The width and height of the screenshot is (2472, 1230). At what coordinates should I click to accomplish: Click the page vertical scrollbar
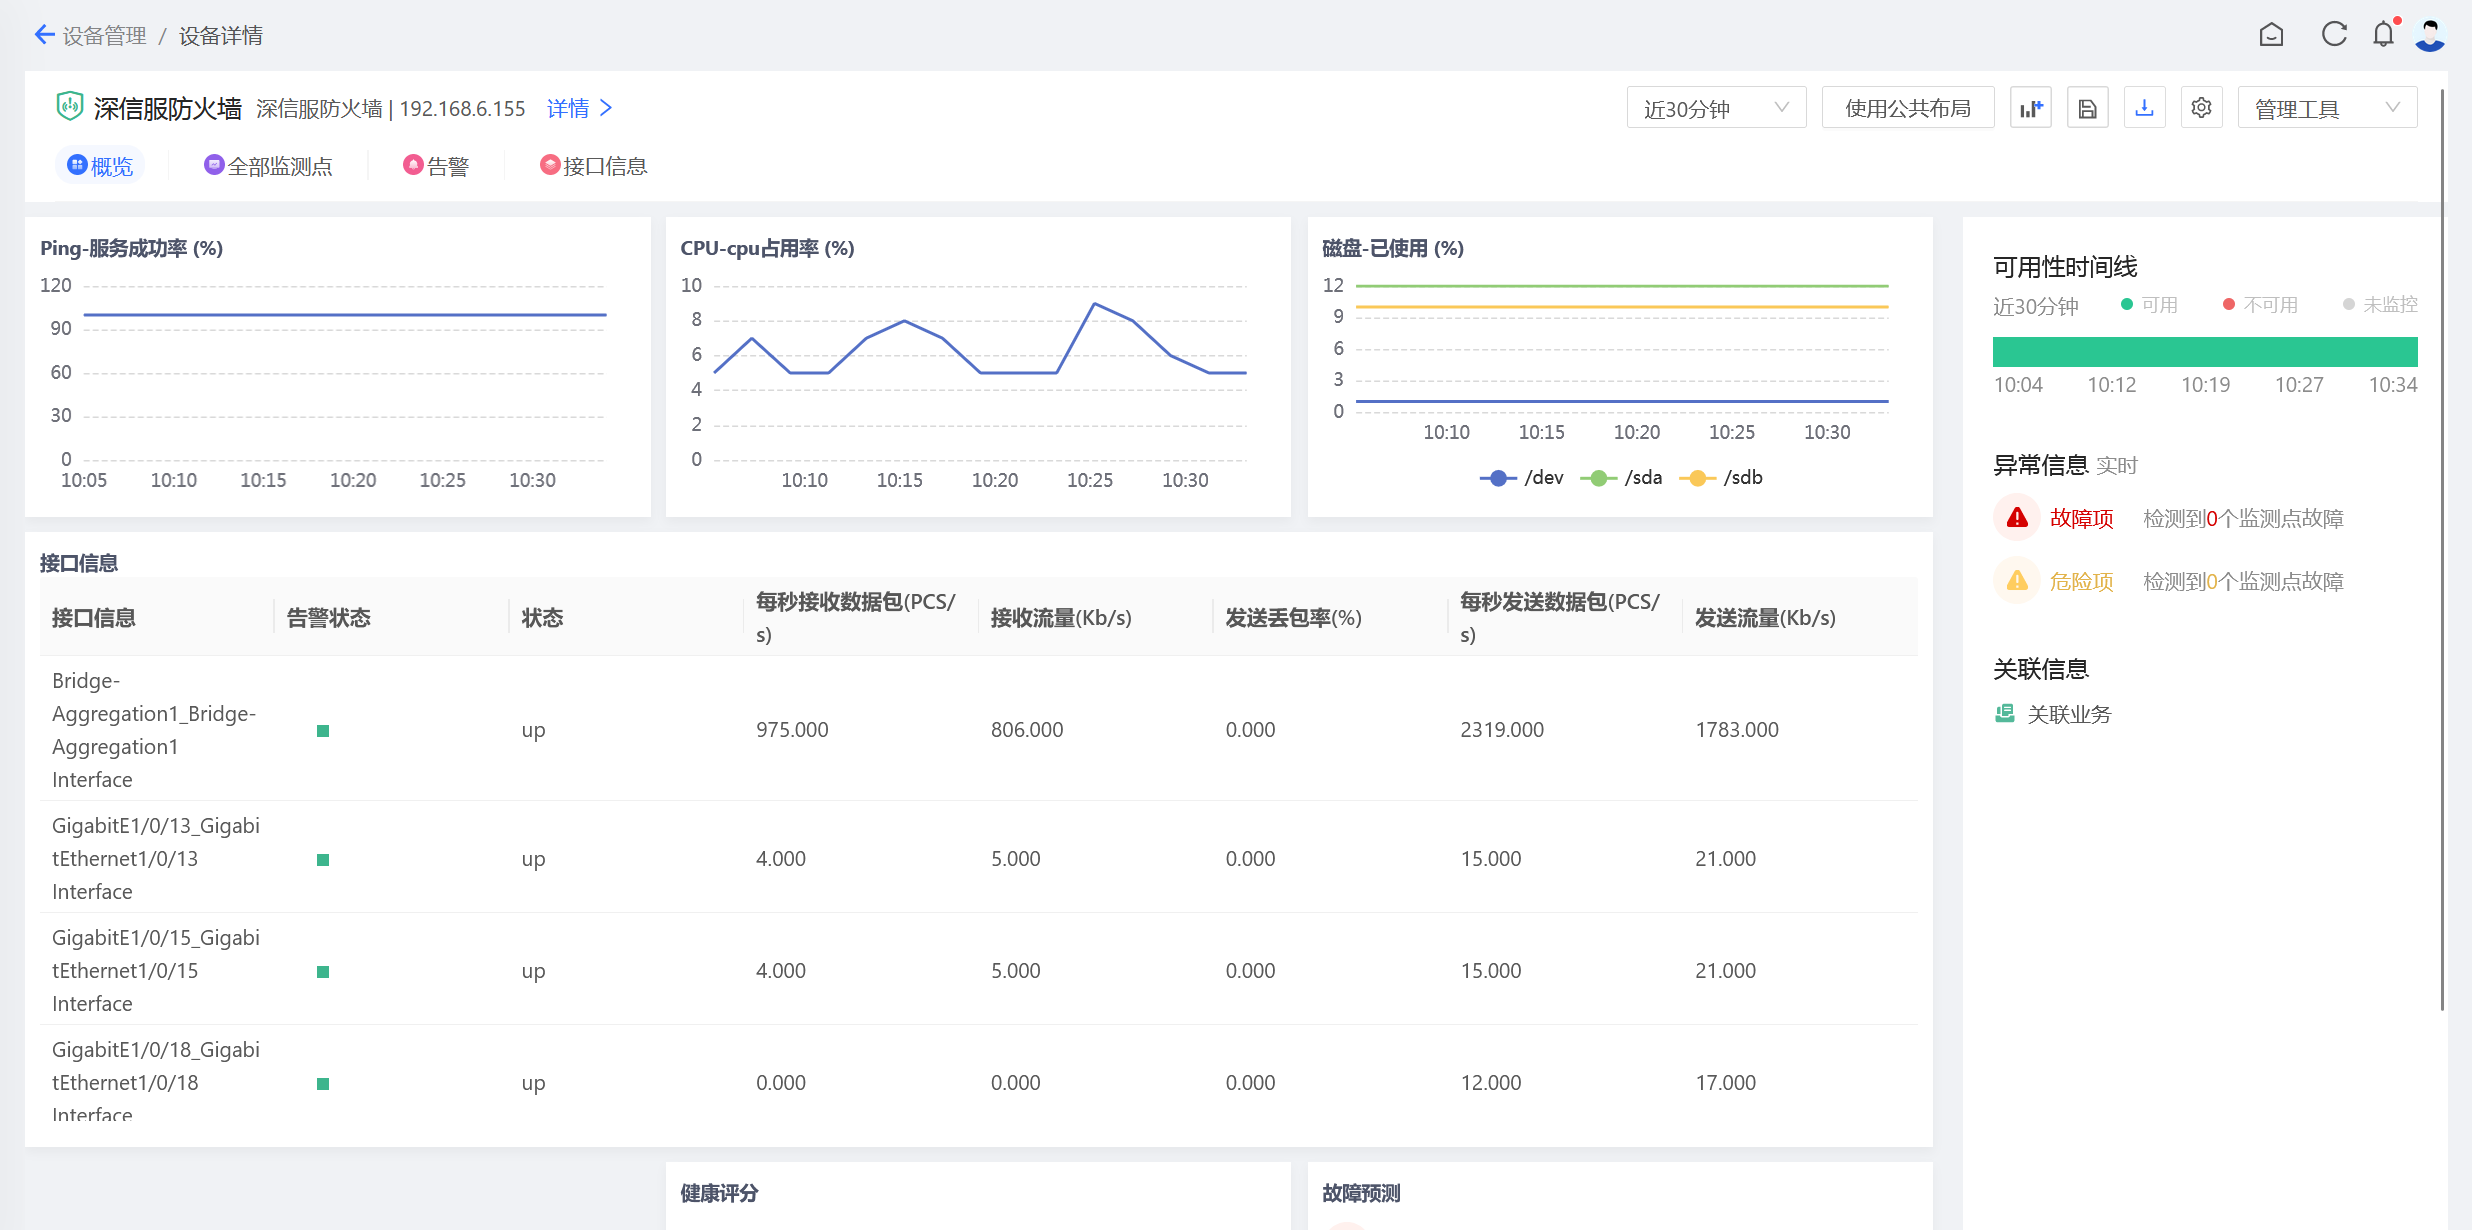coord(2442,550)
